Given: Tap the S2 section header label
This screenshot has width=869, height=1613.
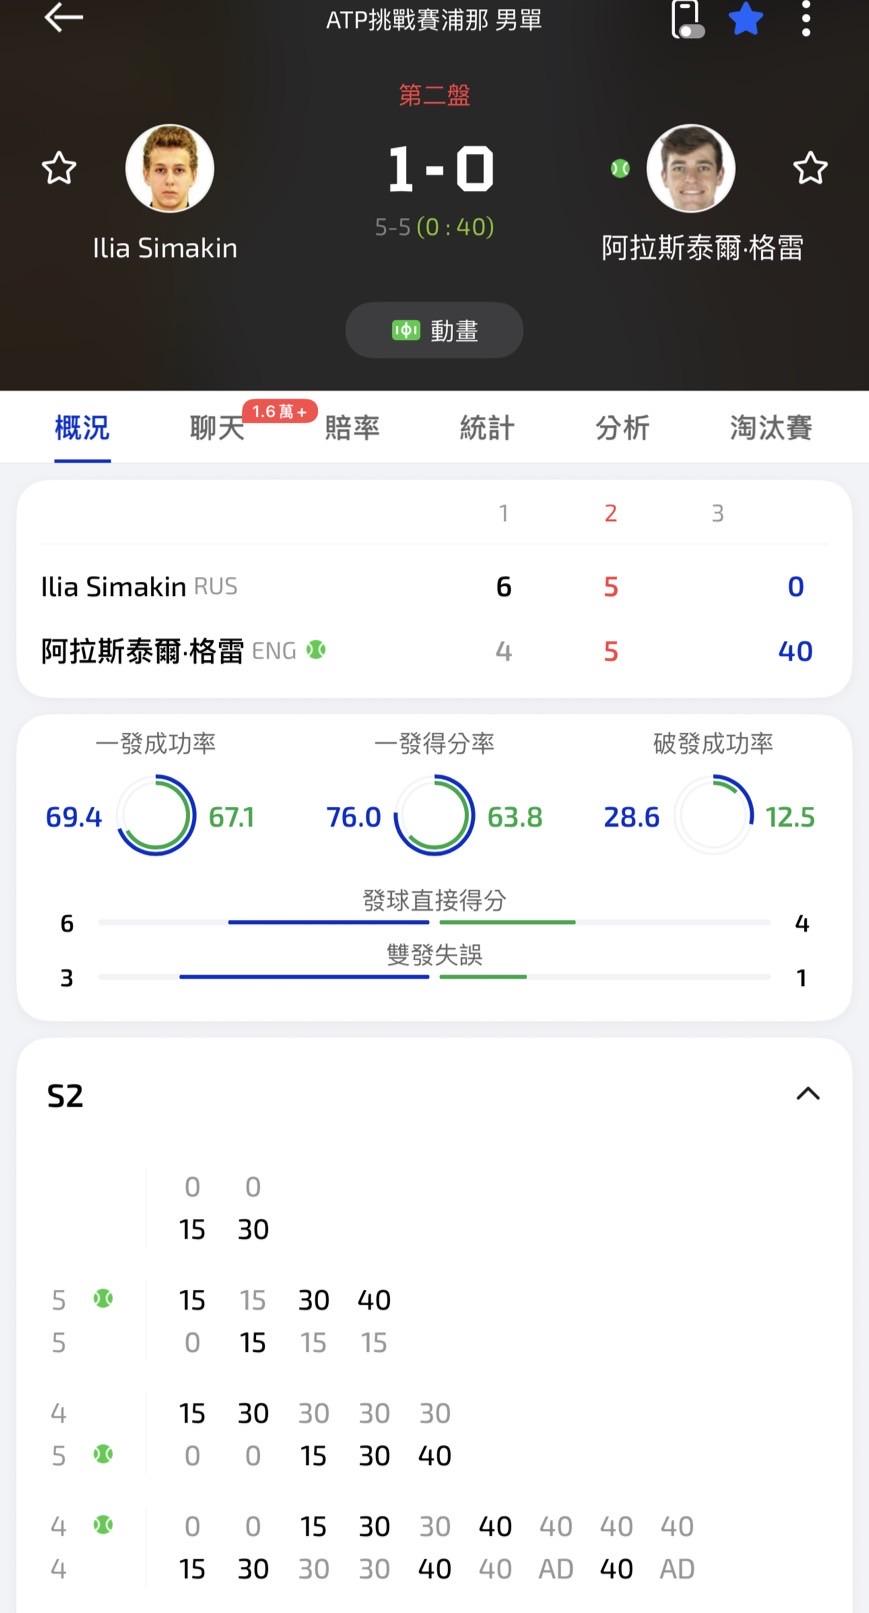Looking at the screenshot, I should [66, 1096].
